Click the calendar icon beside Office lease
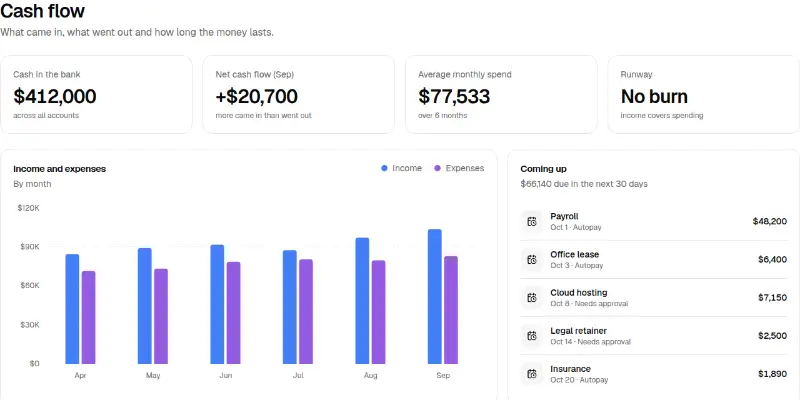The width and height of the screenshot is (800, 400). click(532, 260)
